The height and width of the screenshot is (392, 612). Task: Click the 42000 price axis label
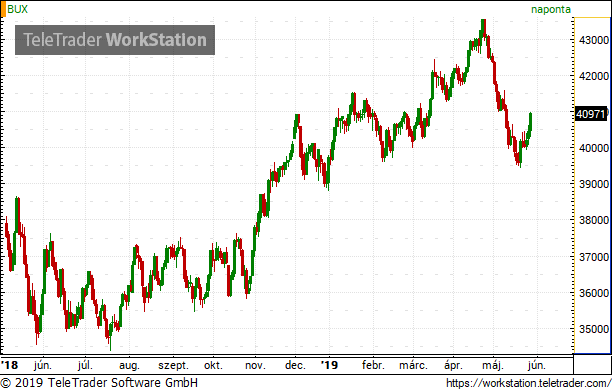(594, 76)
